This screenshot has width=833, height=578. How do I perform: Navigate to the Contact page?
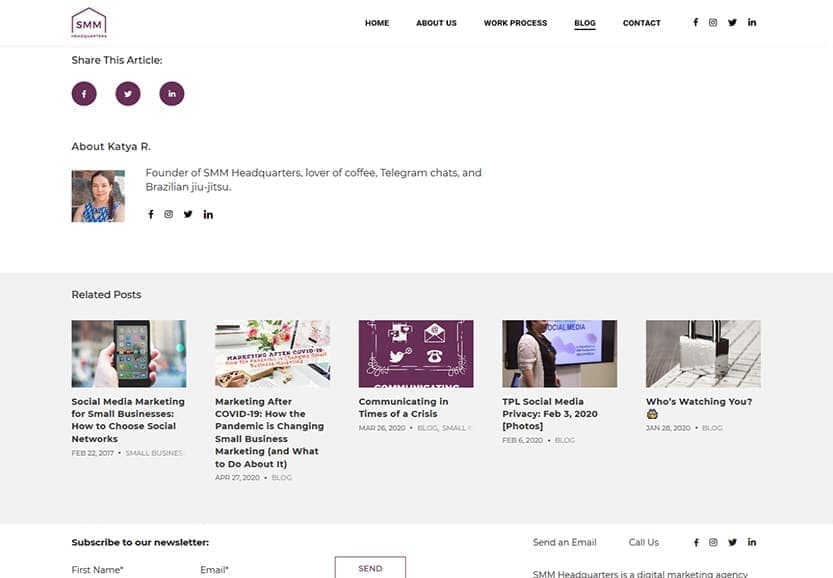point(641,23)
